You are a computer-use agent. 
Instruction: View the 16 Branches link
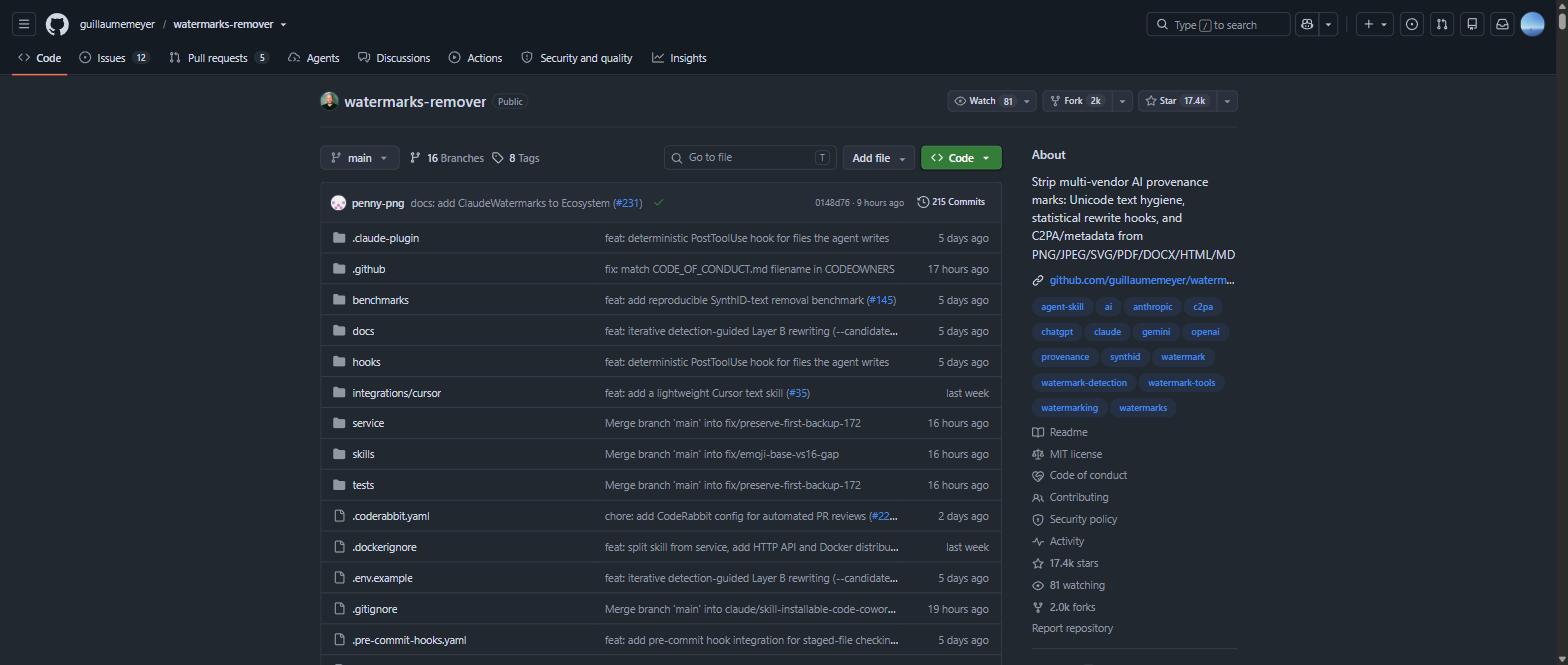tap(446, 158)
